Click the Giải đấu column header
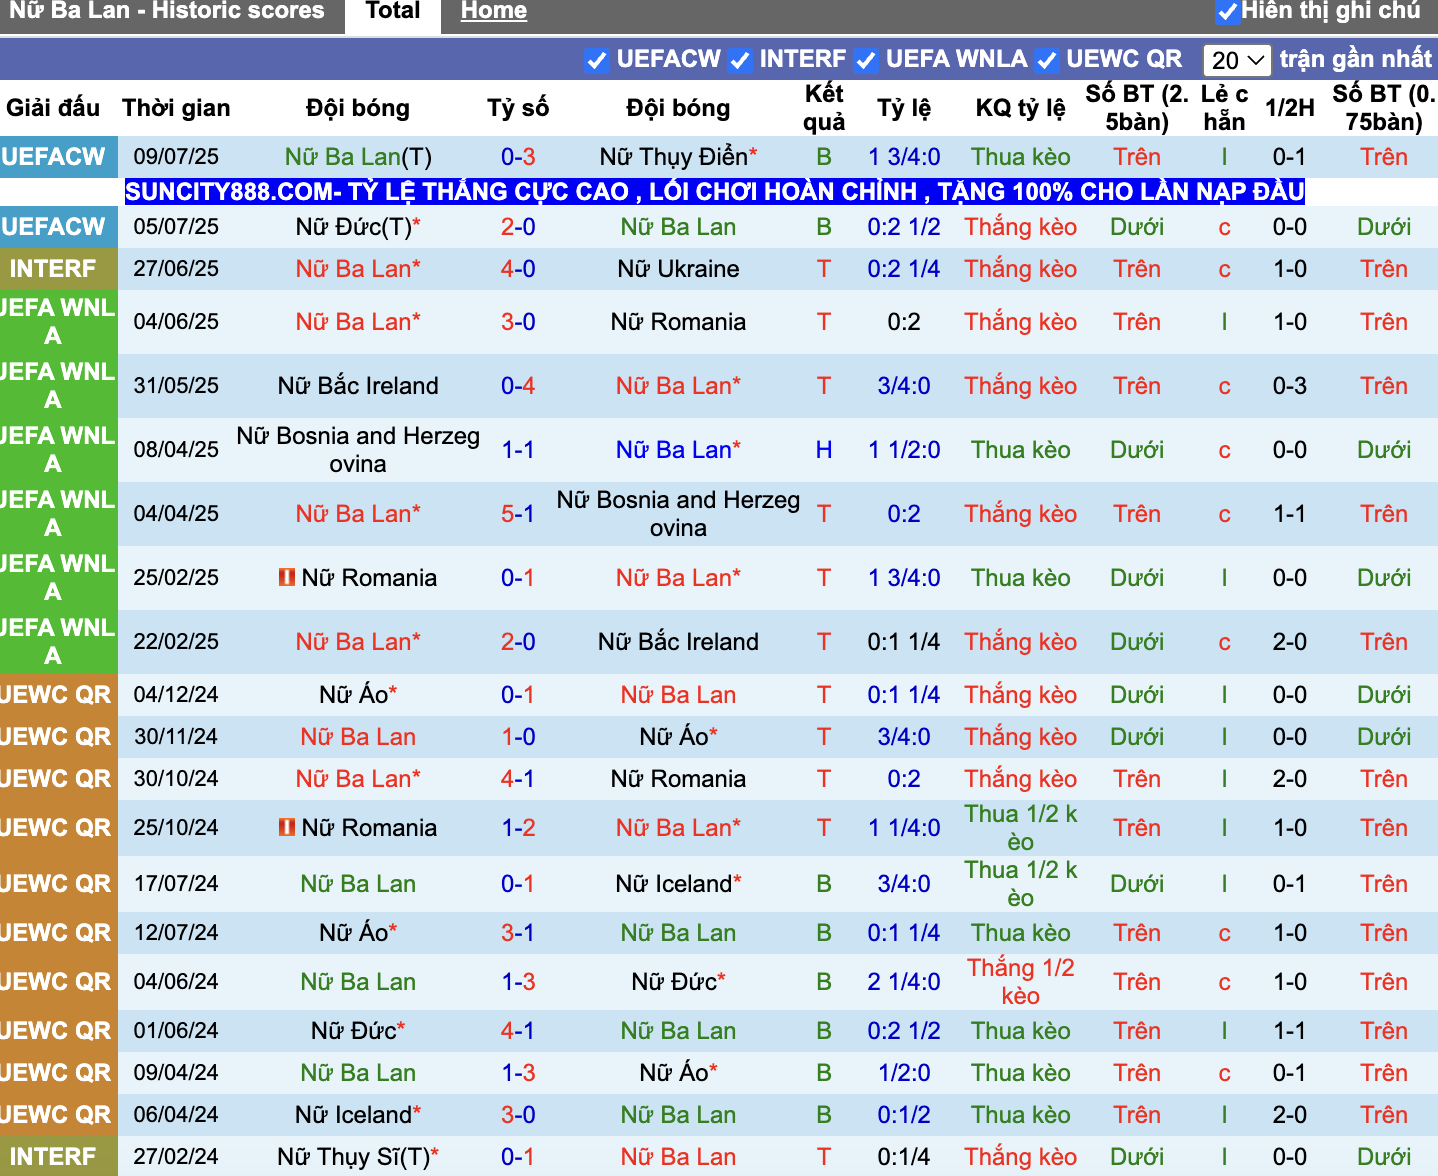1438x1176 pixels. 53,108
